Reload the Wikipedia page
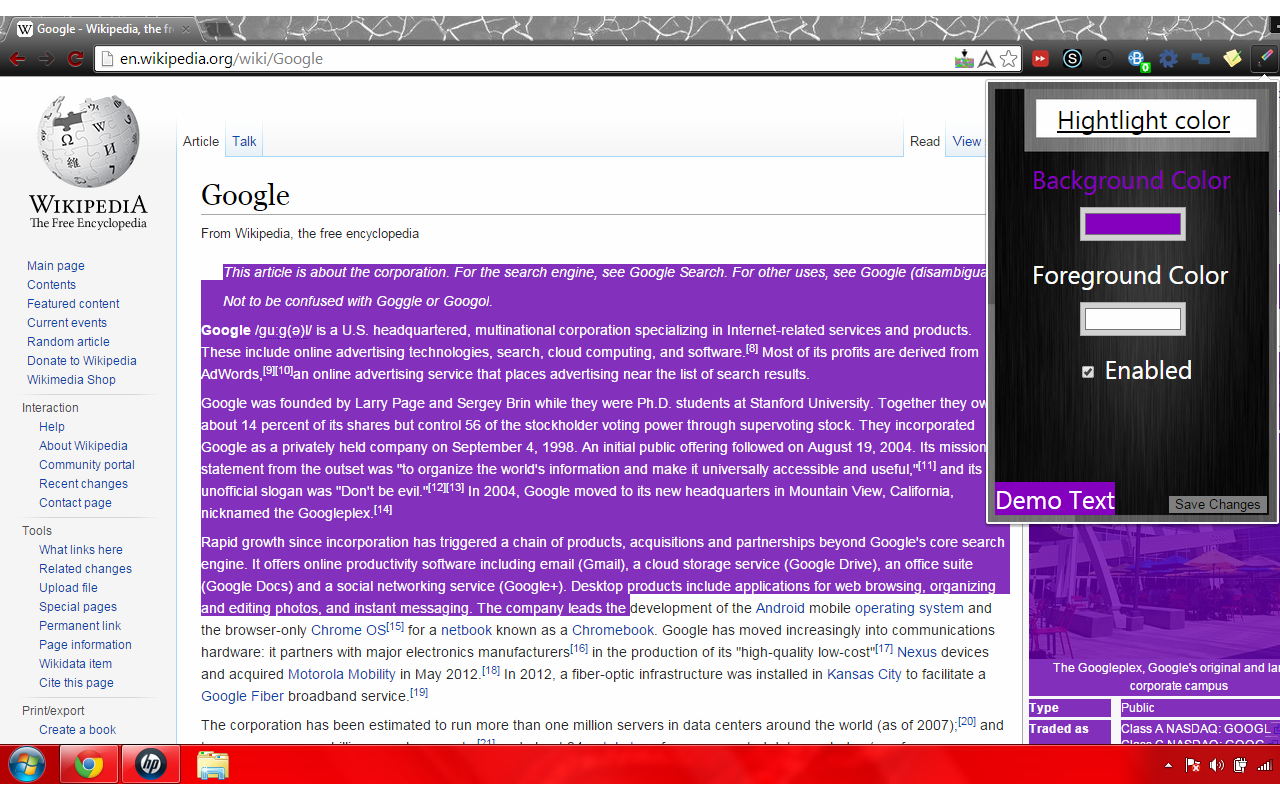Screen dimensions: 1280x800 pos(75,59)
